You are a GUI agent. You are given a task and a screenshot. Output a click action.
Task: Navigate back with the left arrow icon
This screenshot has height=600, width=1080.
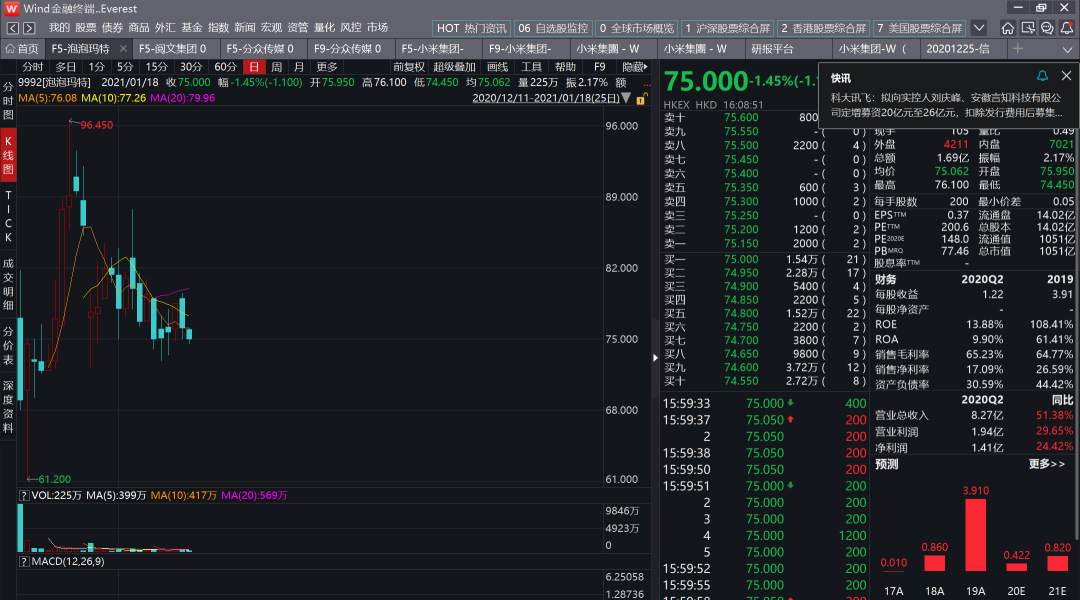(12, 28)
